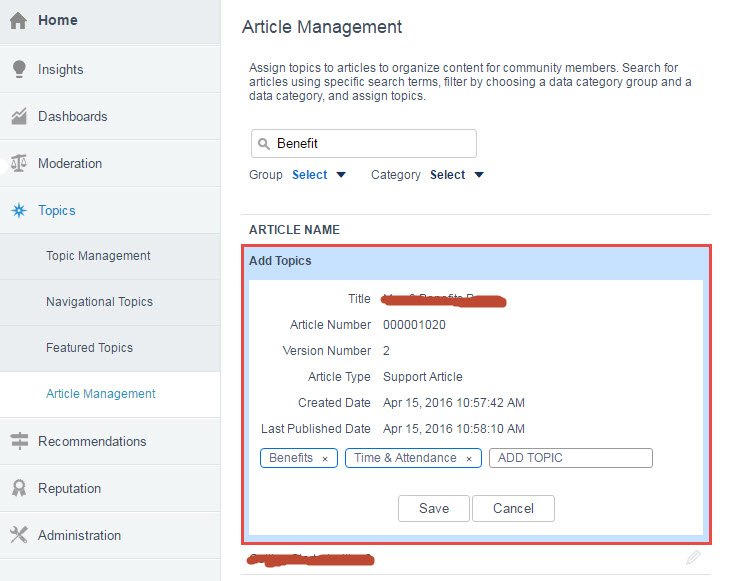Image resolution: width=731 pixels, height=581 pixels.
Task: Save the assigned topics
Action: coord(434,508)
